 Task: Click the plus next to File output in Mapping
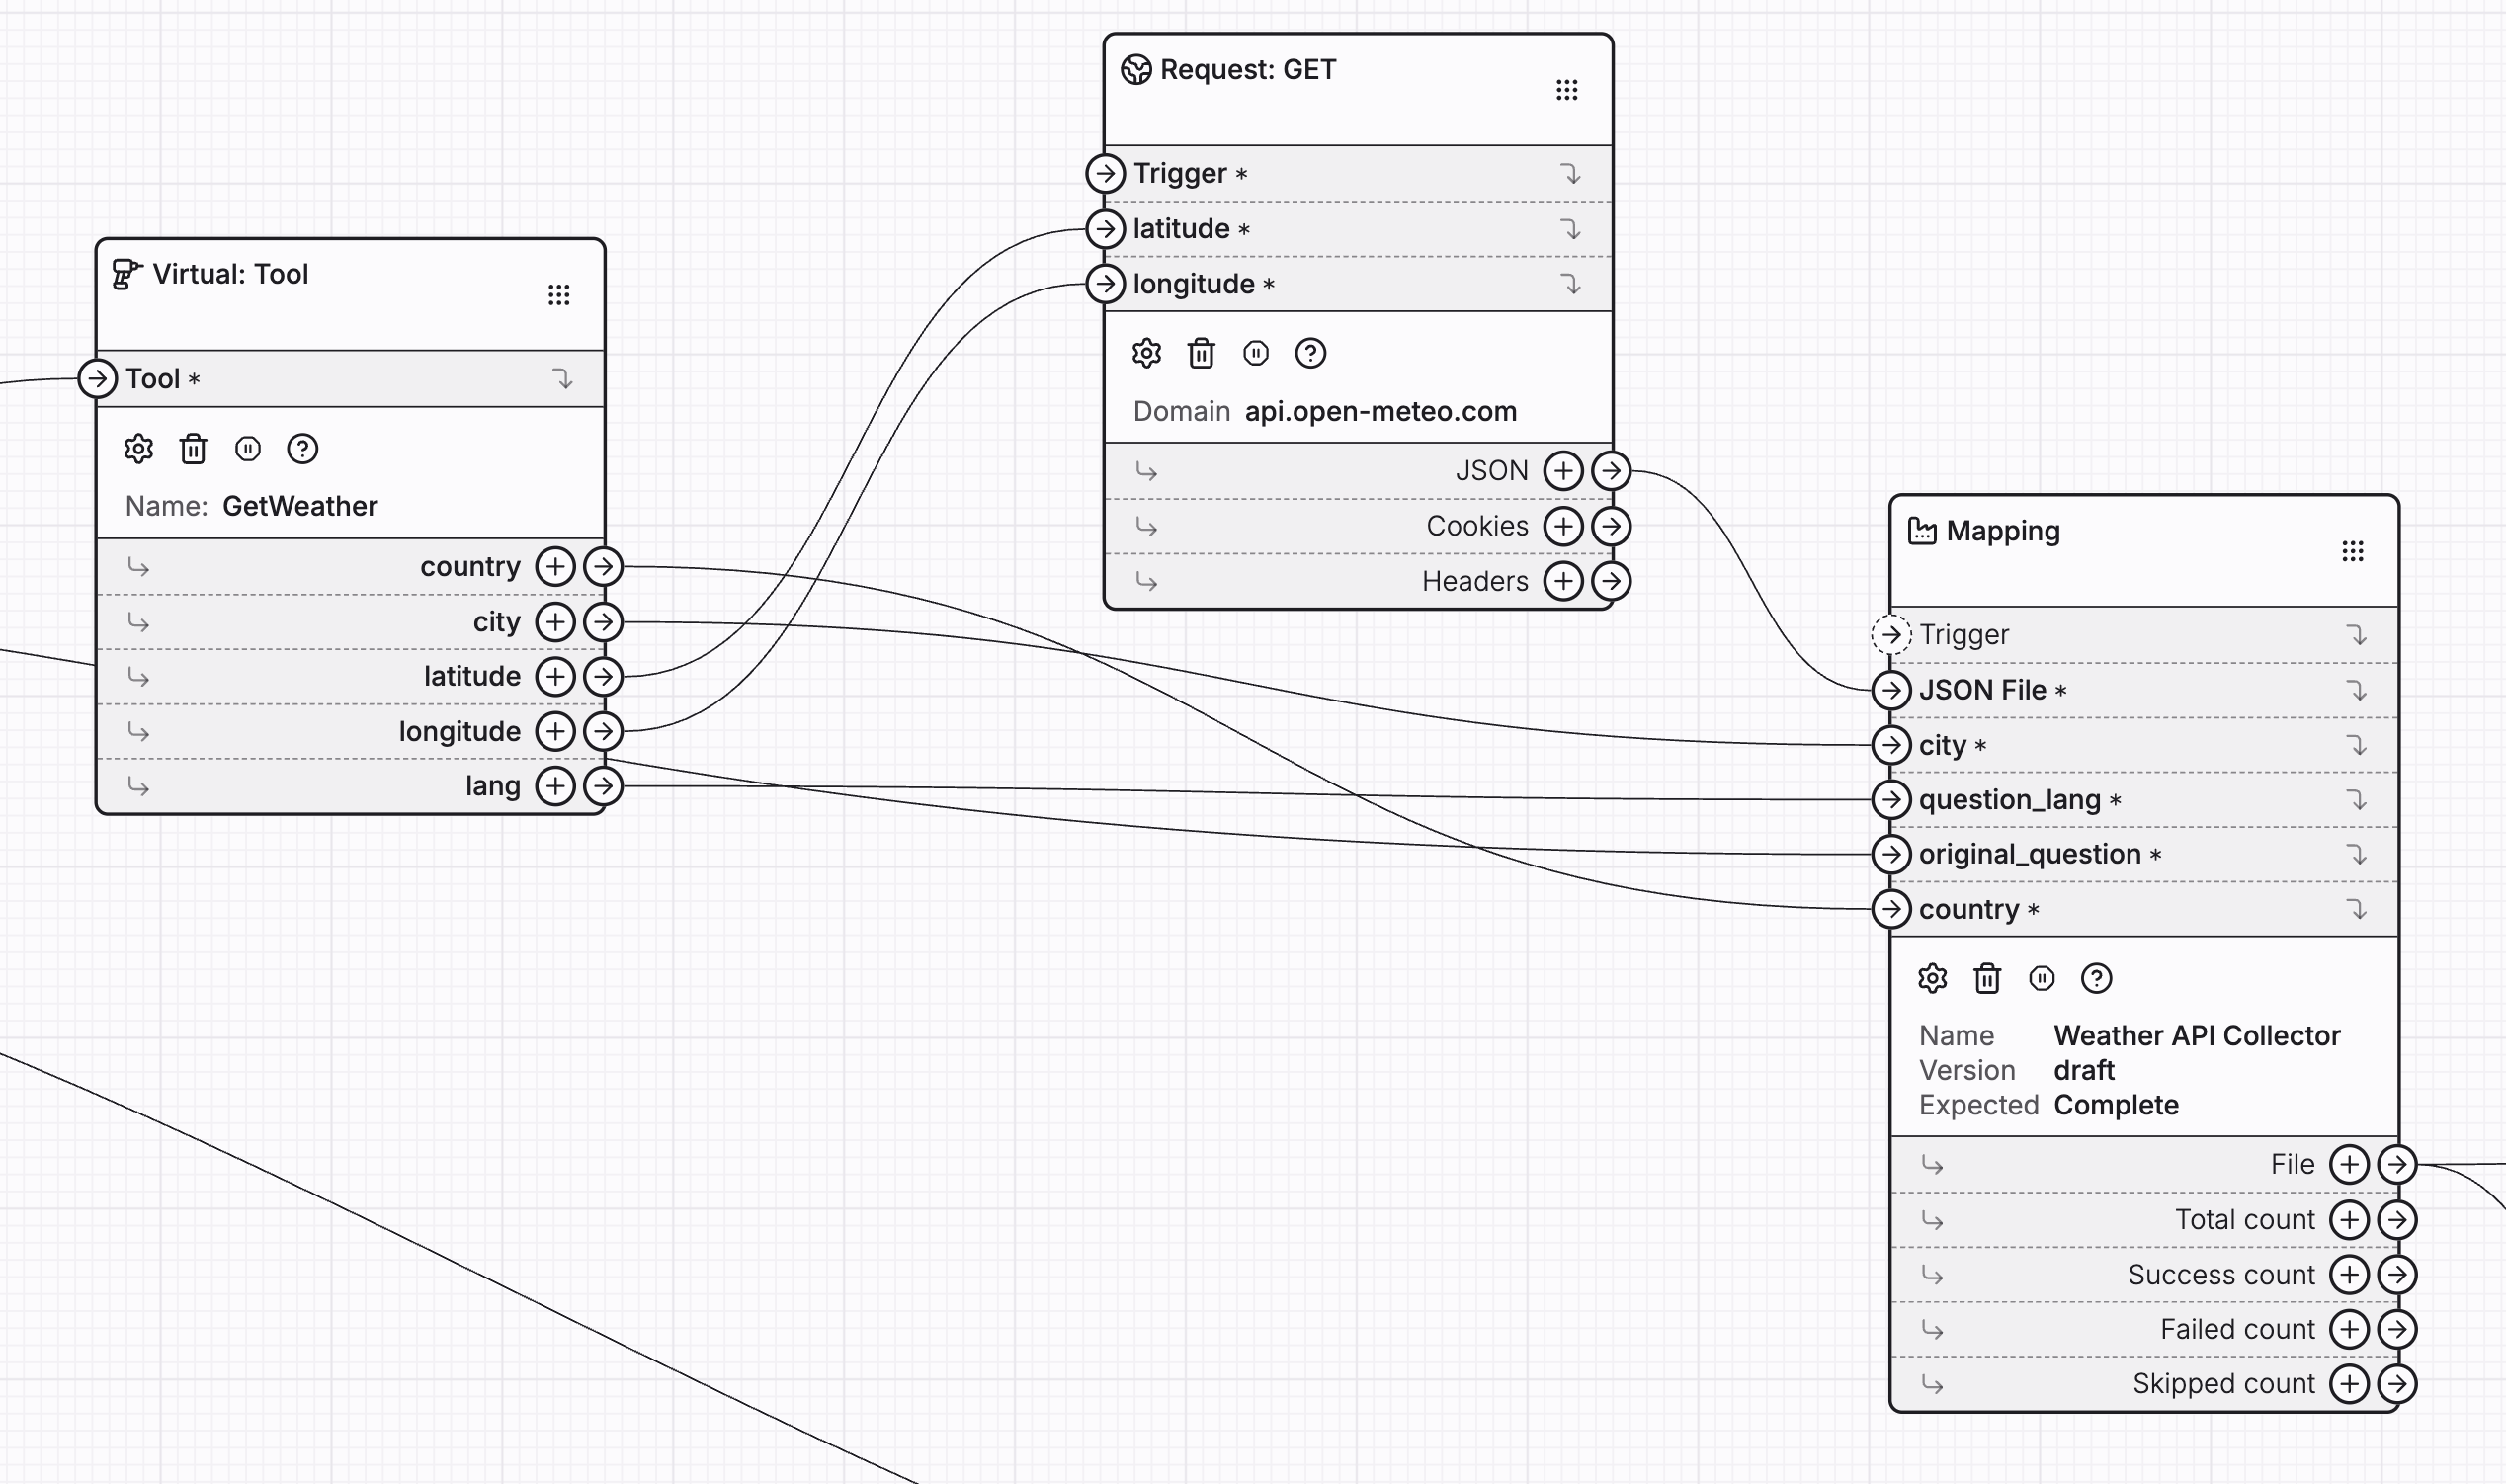pos(2348,1164)
